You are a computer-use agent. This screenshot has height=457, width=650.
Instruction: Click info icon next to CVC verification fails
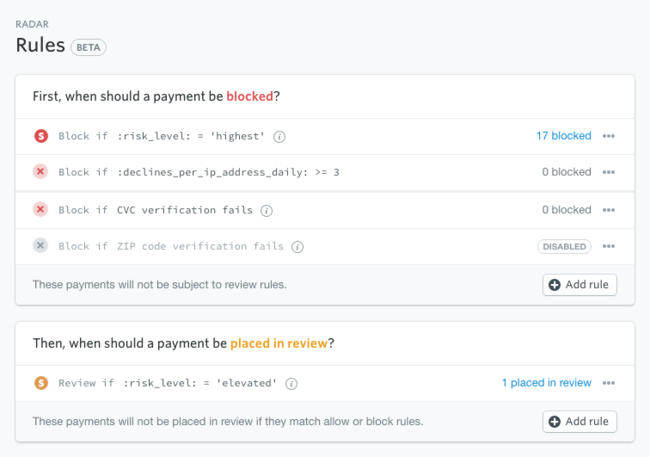(265, 210)
